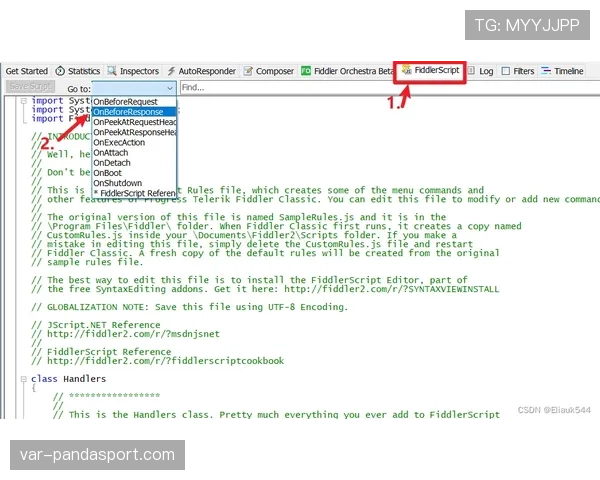Click the Inspectors magnifier icon
This screenshot has width=600, height=480.
coord(112,71)
